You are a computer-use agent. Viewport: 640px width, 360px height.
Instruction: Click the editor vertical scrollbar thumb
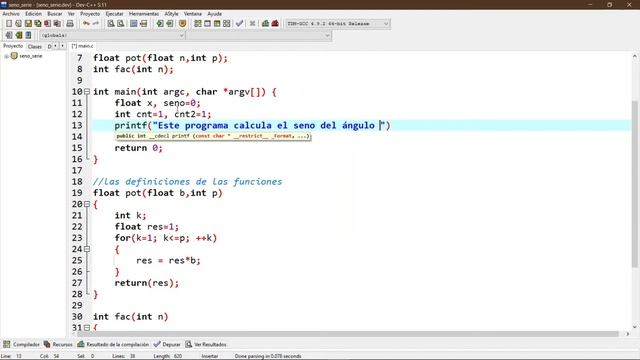635,184
